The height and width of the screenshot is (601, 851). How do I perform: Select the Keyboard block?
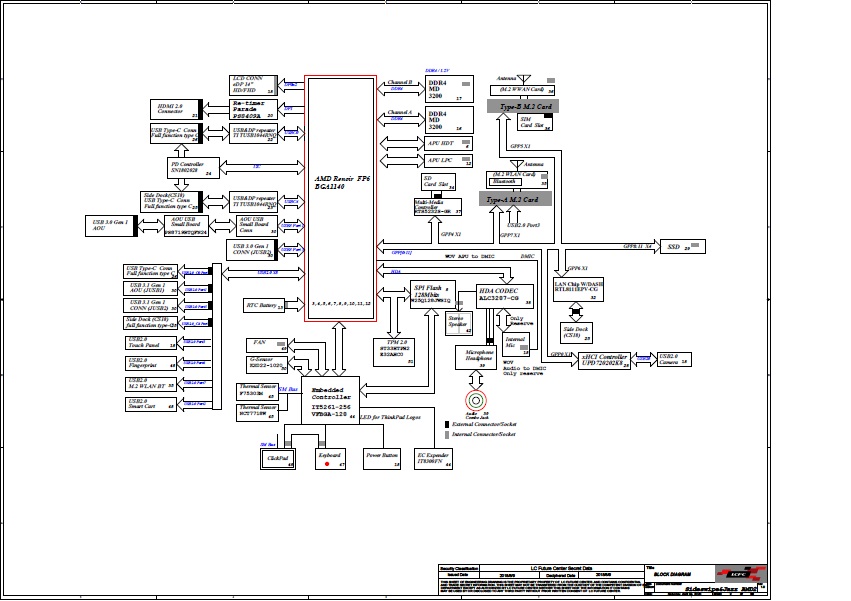pos(330,459)
